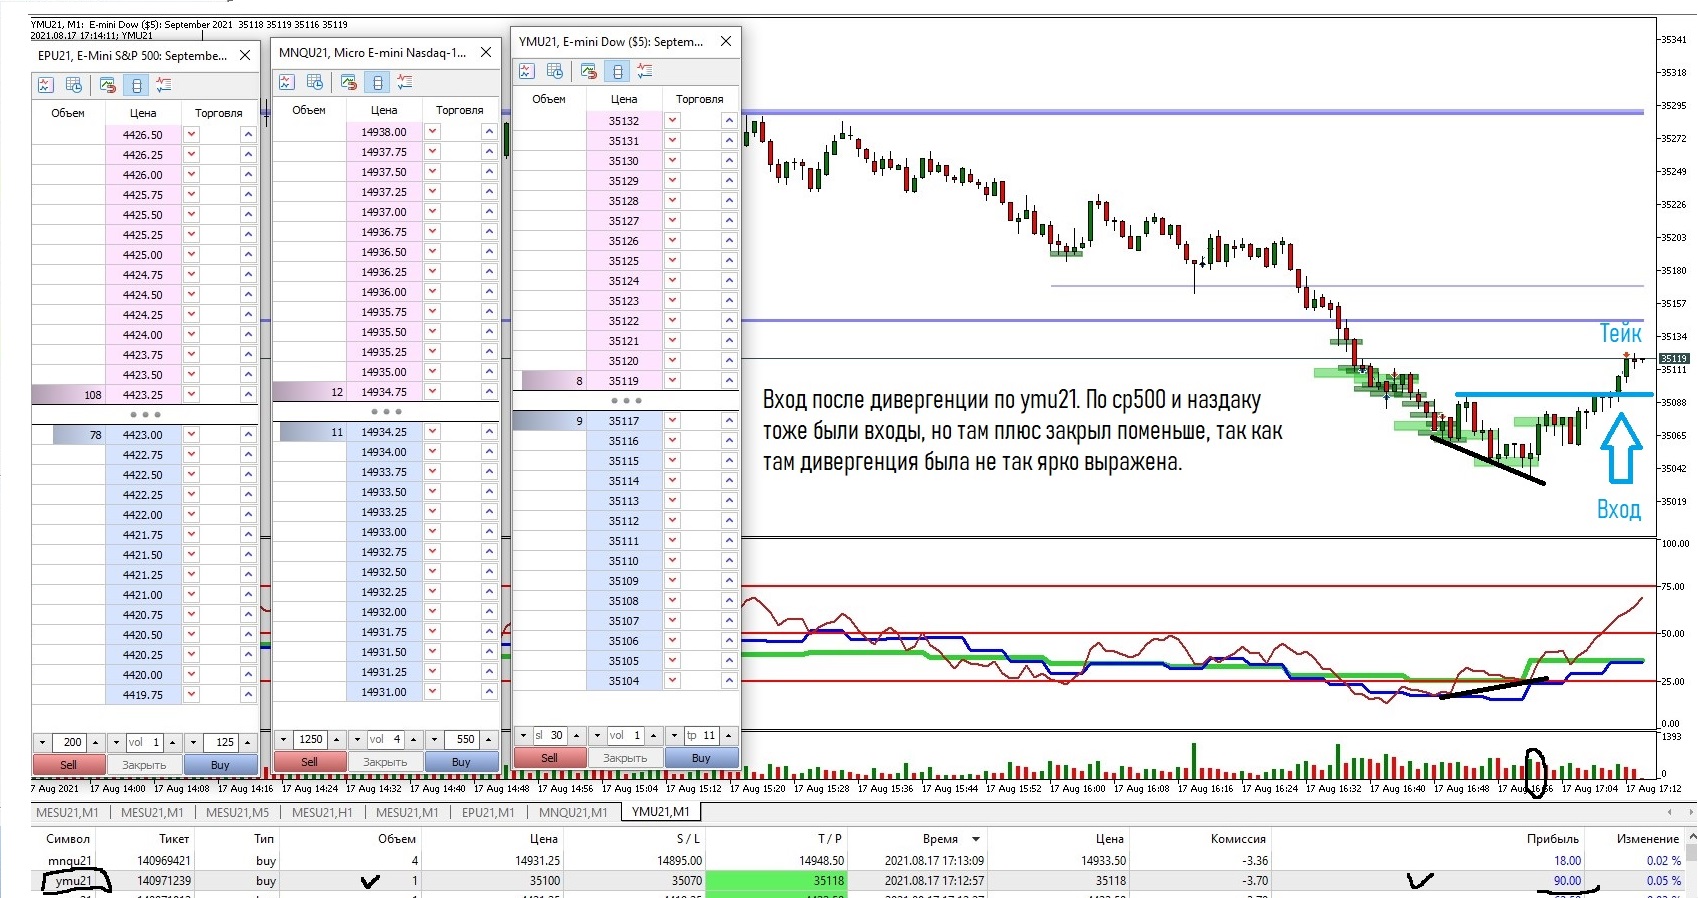
Task: Toggle depth mode icon in EPU21 window
Action: pos(136,85)
